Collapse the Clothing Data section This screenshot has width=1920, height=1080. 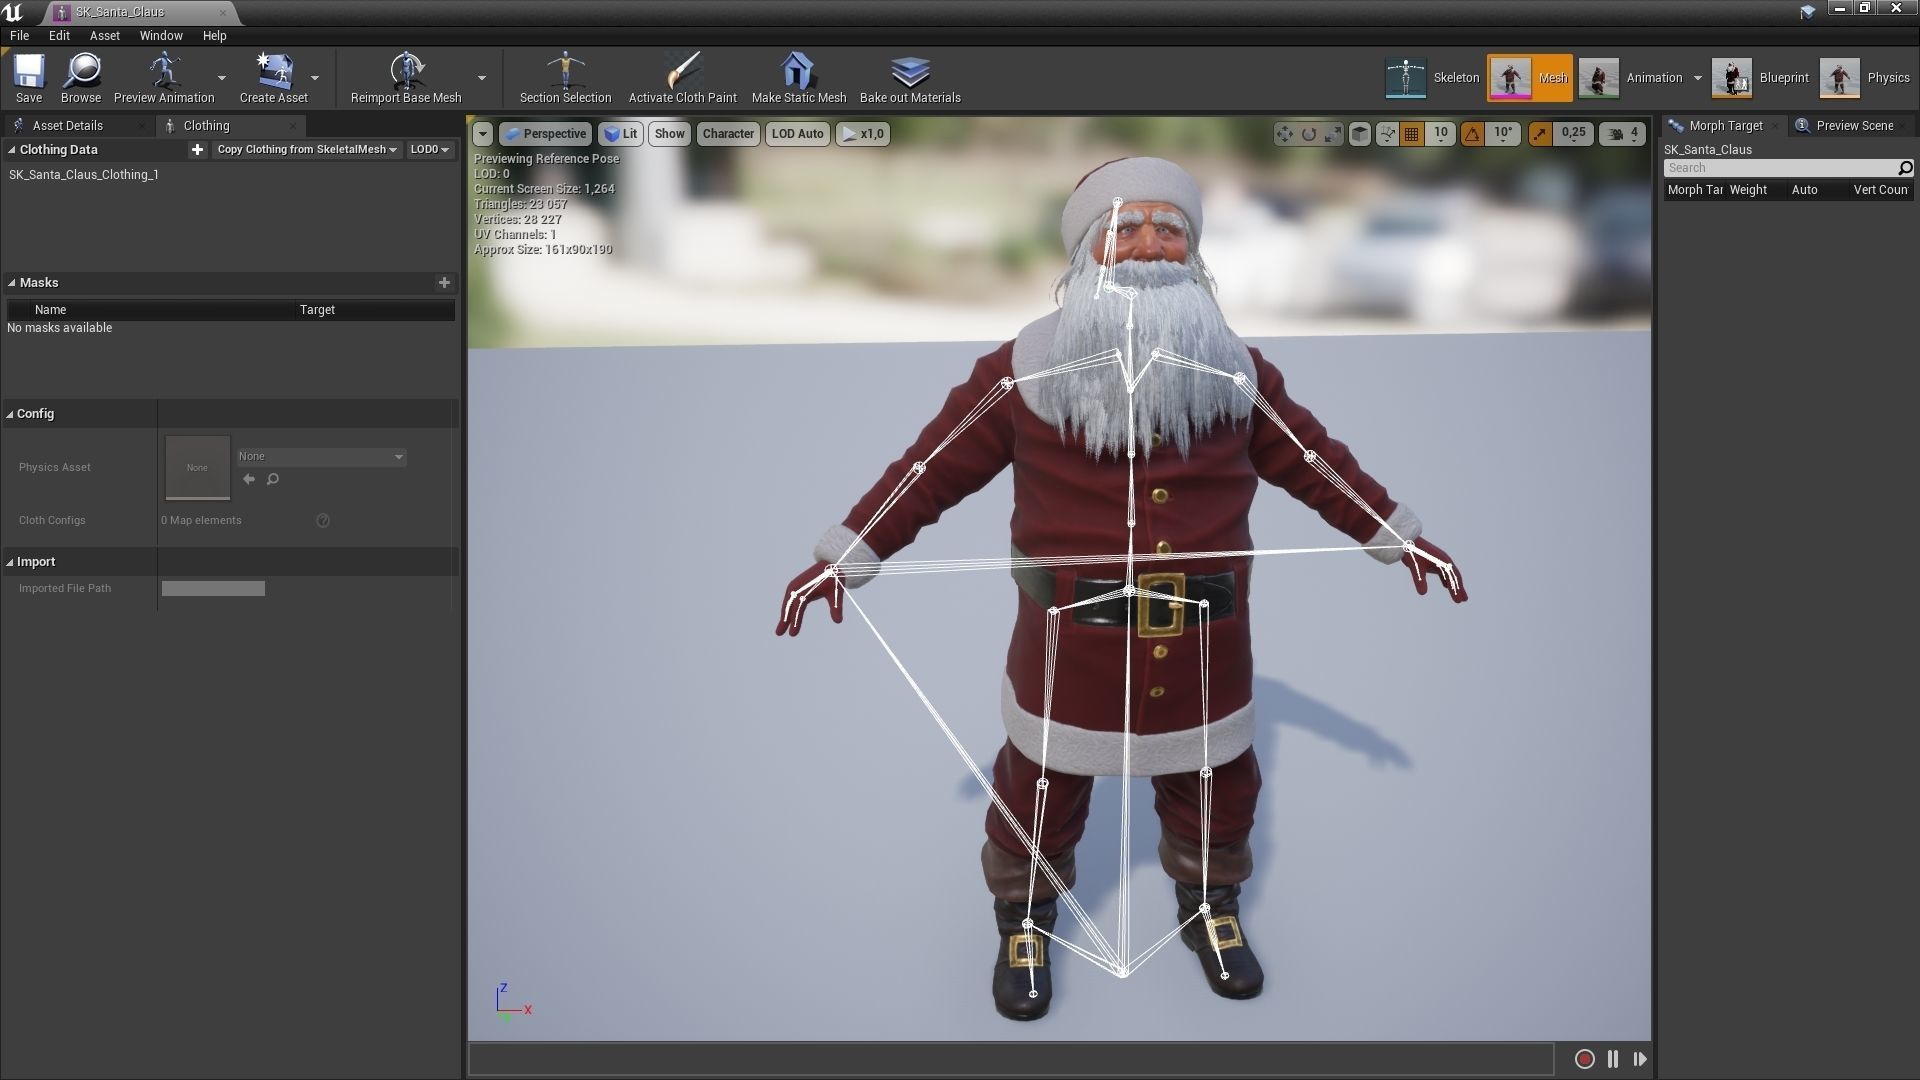(11, 150)
